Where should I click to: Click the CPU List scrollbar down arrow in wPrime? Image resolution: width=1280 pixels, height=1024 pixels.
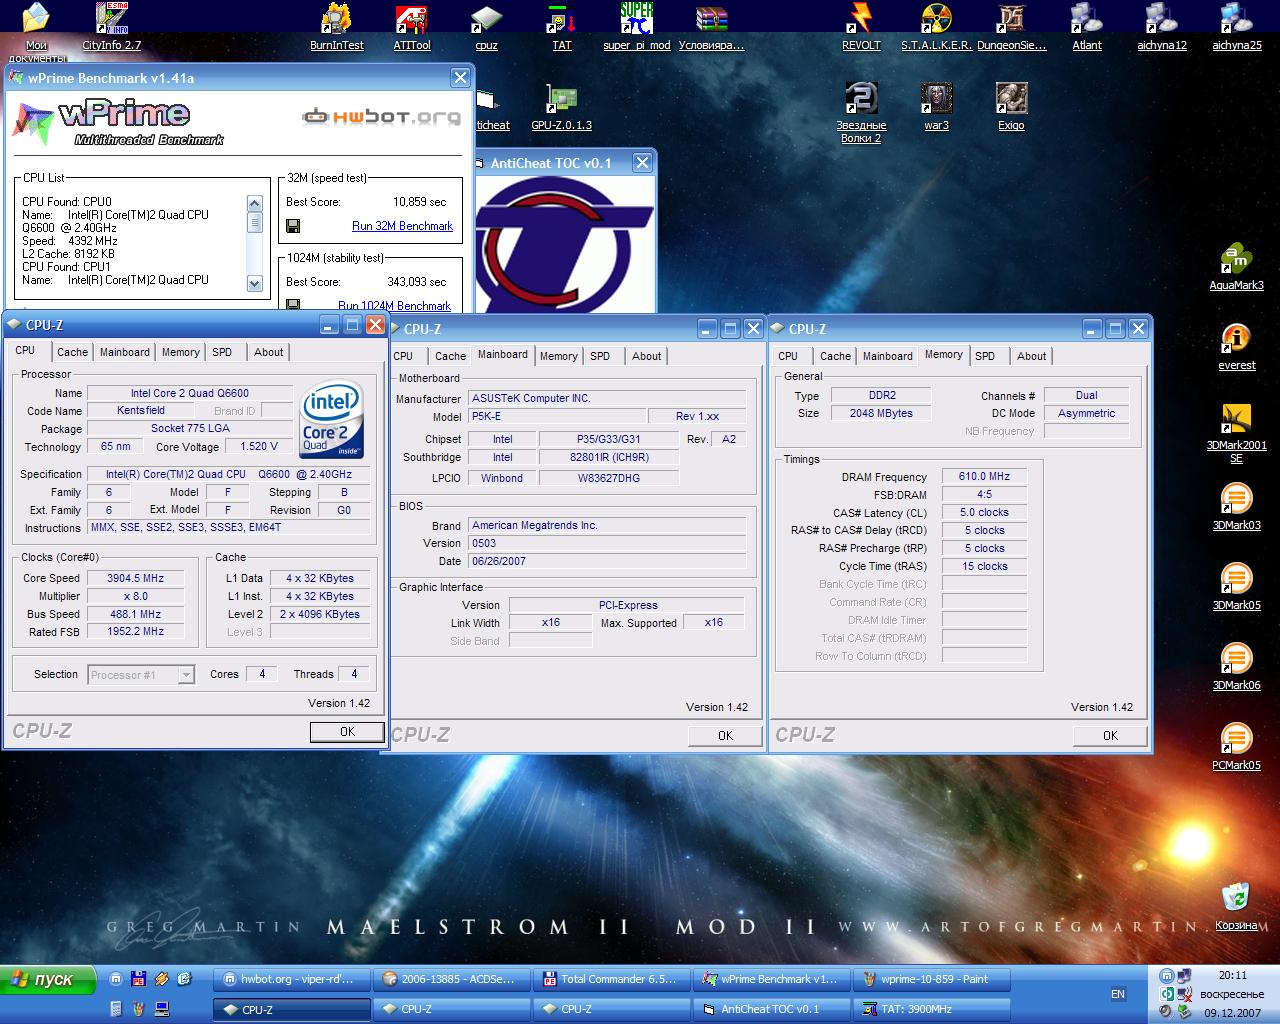(x=254, y=283)
